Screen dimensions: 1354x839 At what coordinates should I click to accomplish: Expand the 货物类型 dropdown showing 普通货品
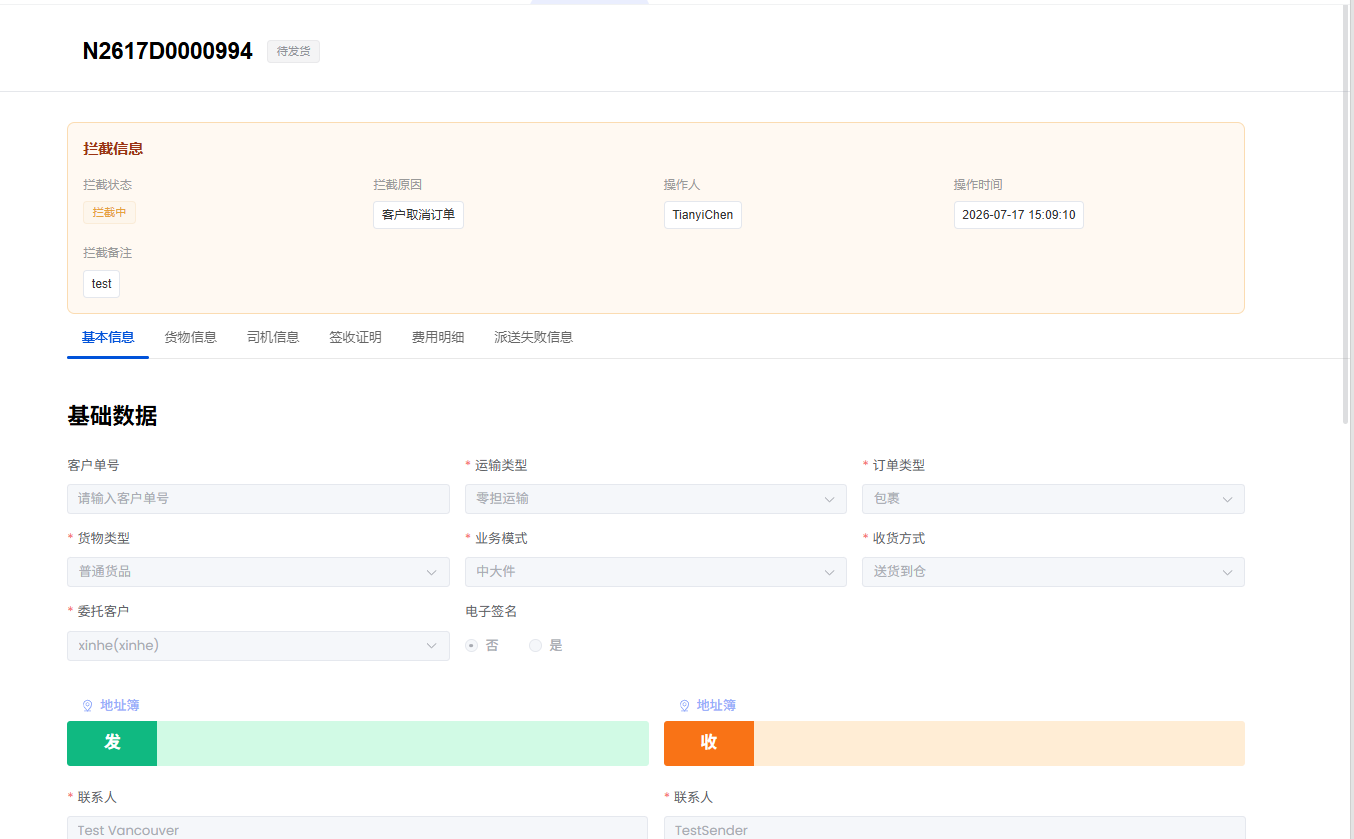[258, 572]
